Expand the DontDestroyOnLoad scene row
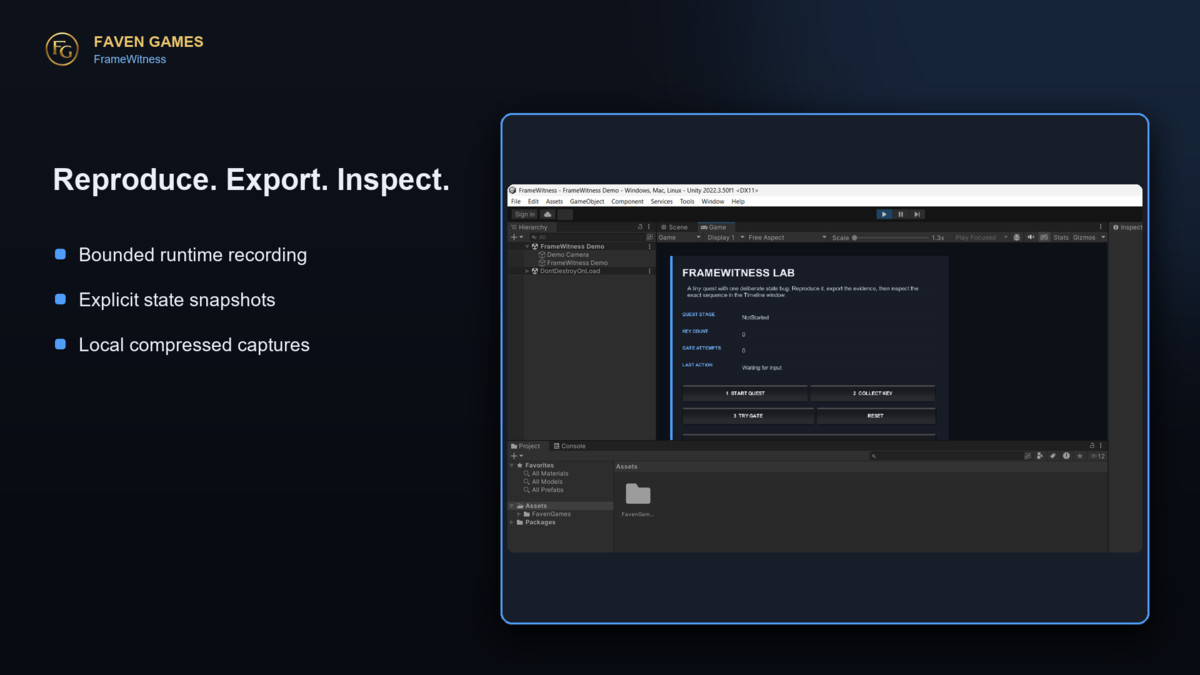 (x=527, y=271)
